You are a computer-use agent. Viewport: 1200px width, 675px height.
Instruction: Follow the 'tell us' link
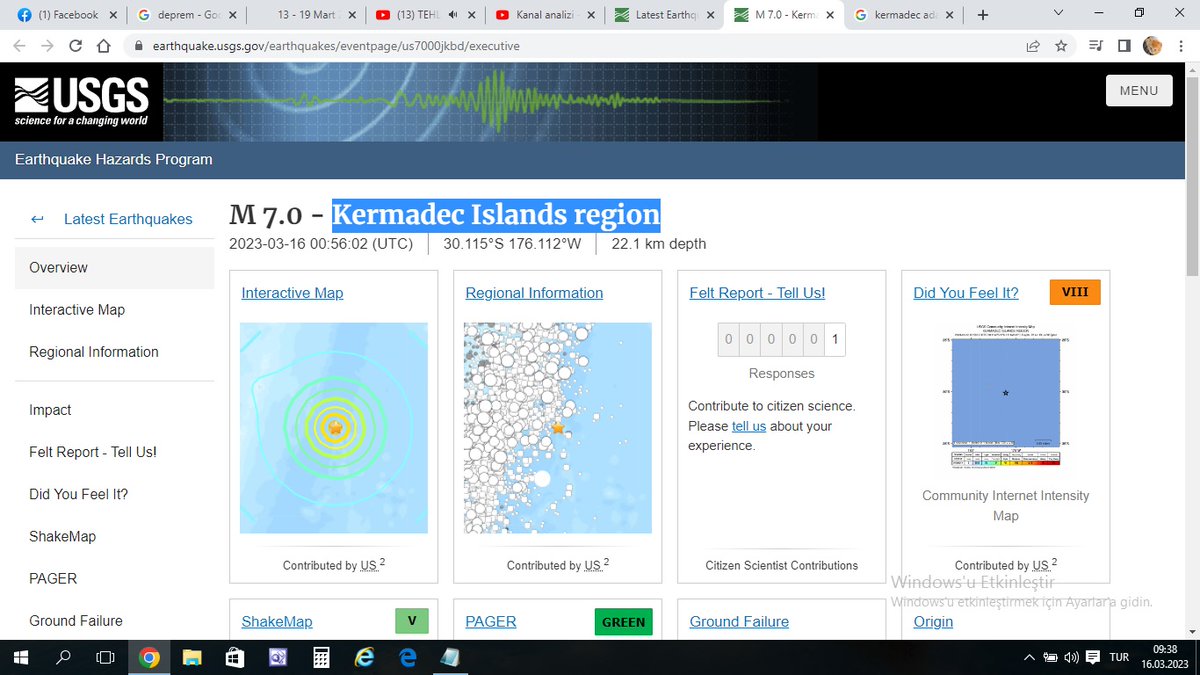[749, 426]
